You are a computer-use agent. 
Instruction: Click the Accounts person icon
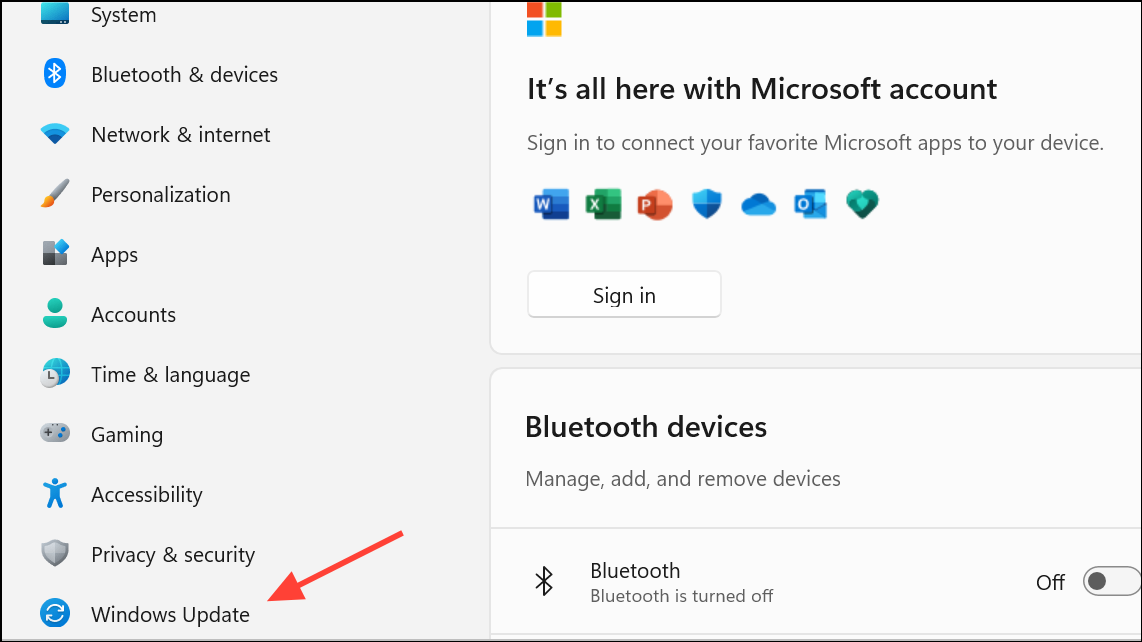(x=55, y=313)
